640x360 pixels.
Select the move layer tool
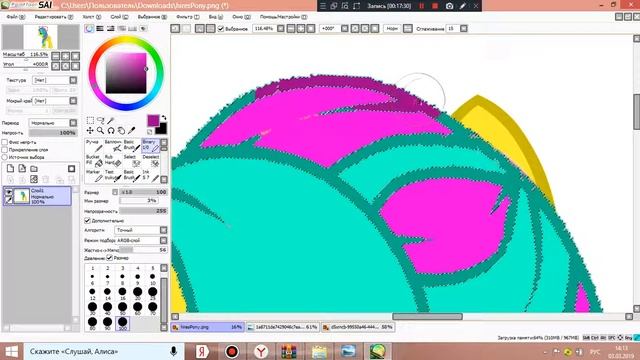pos(90,131)
